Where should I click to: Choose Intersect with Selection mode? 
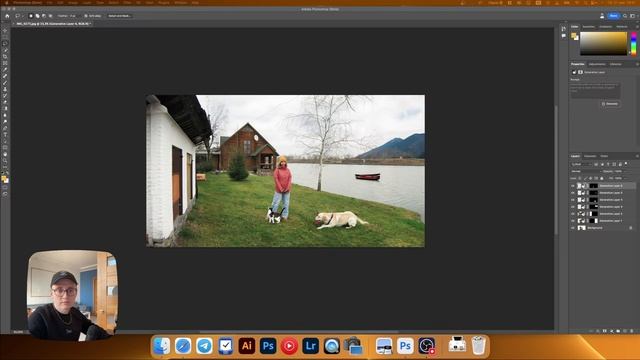click(x=51, y=16)
